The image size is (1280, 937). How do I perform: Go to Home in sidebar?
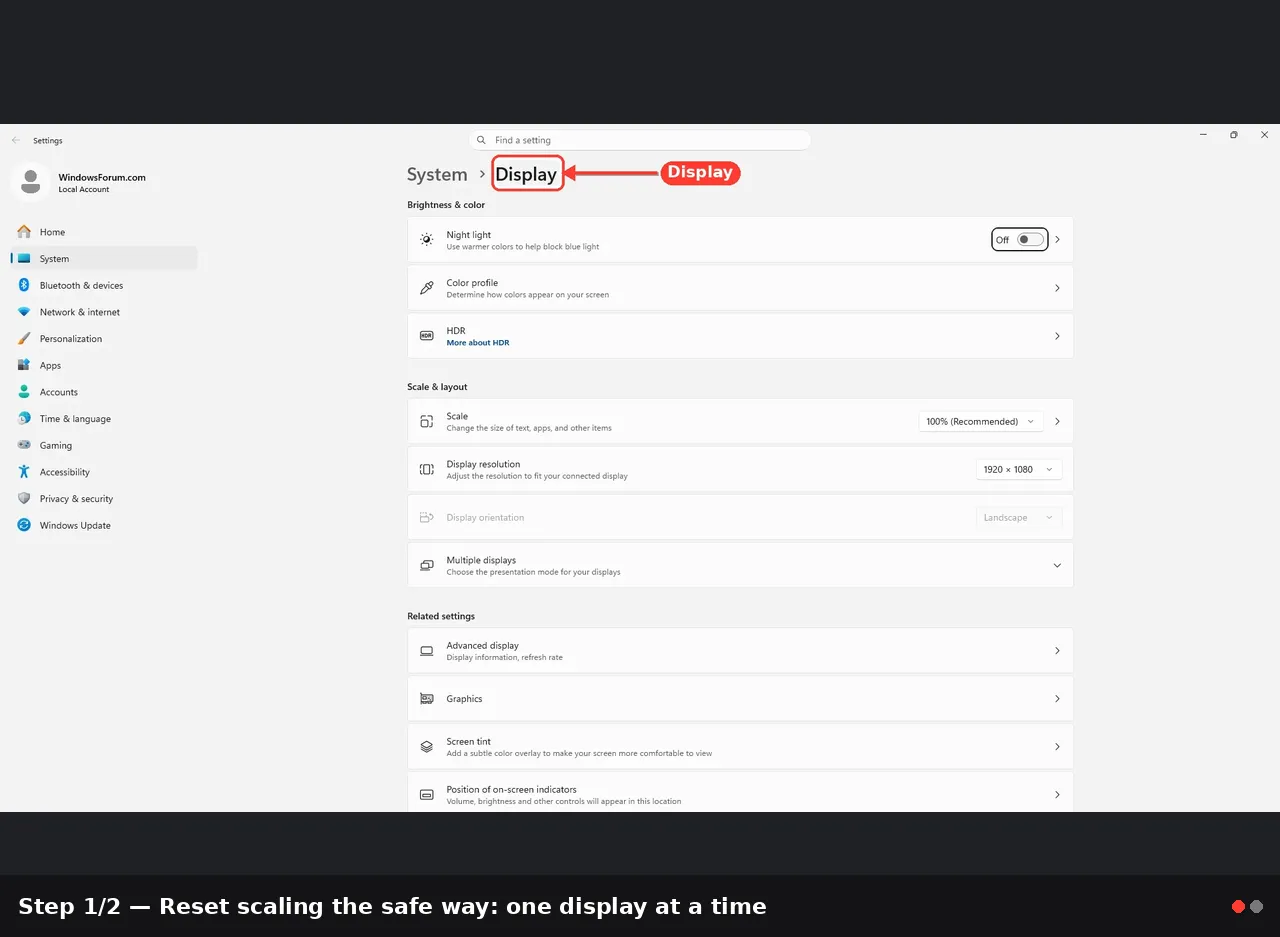pyautogui.click(x=104, y=232)
